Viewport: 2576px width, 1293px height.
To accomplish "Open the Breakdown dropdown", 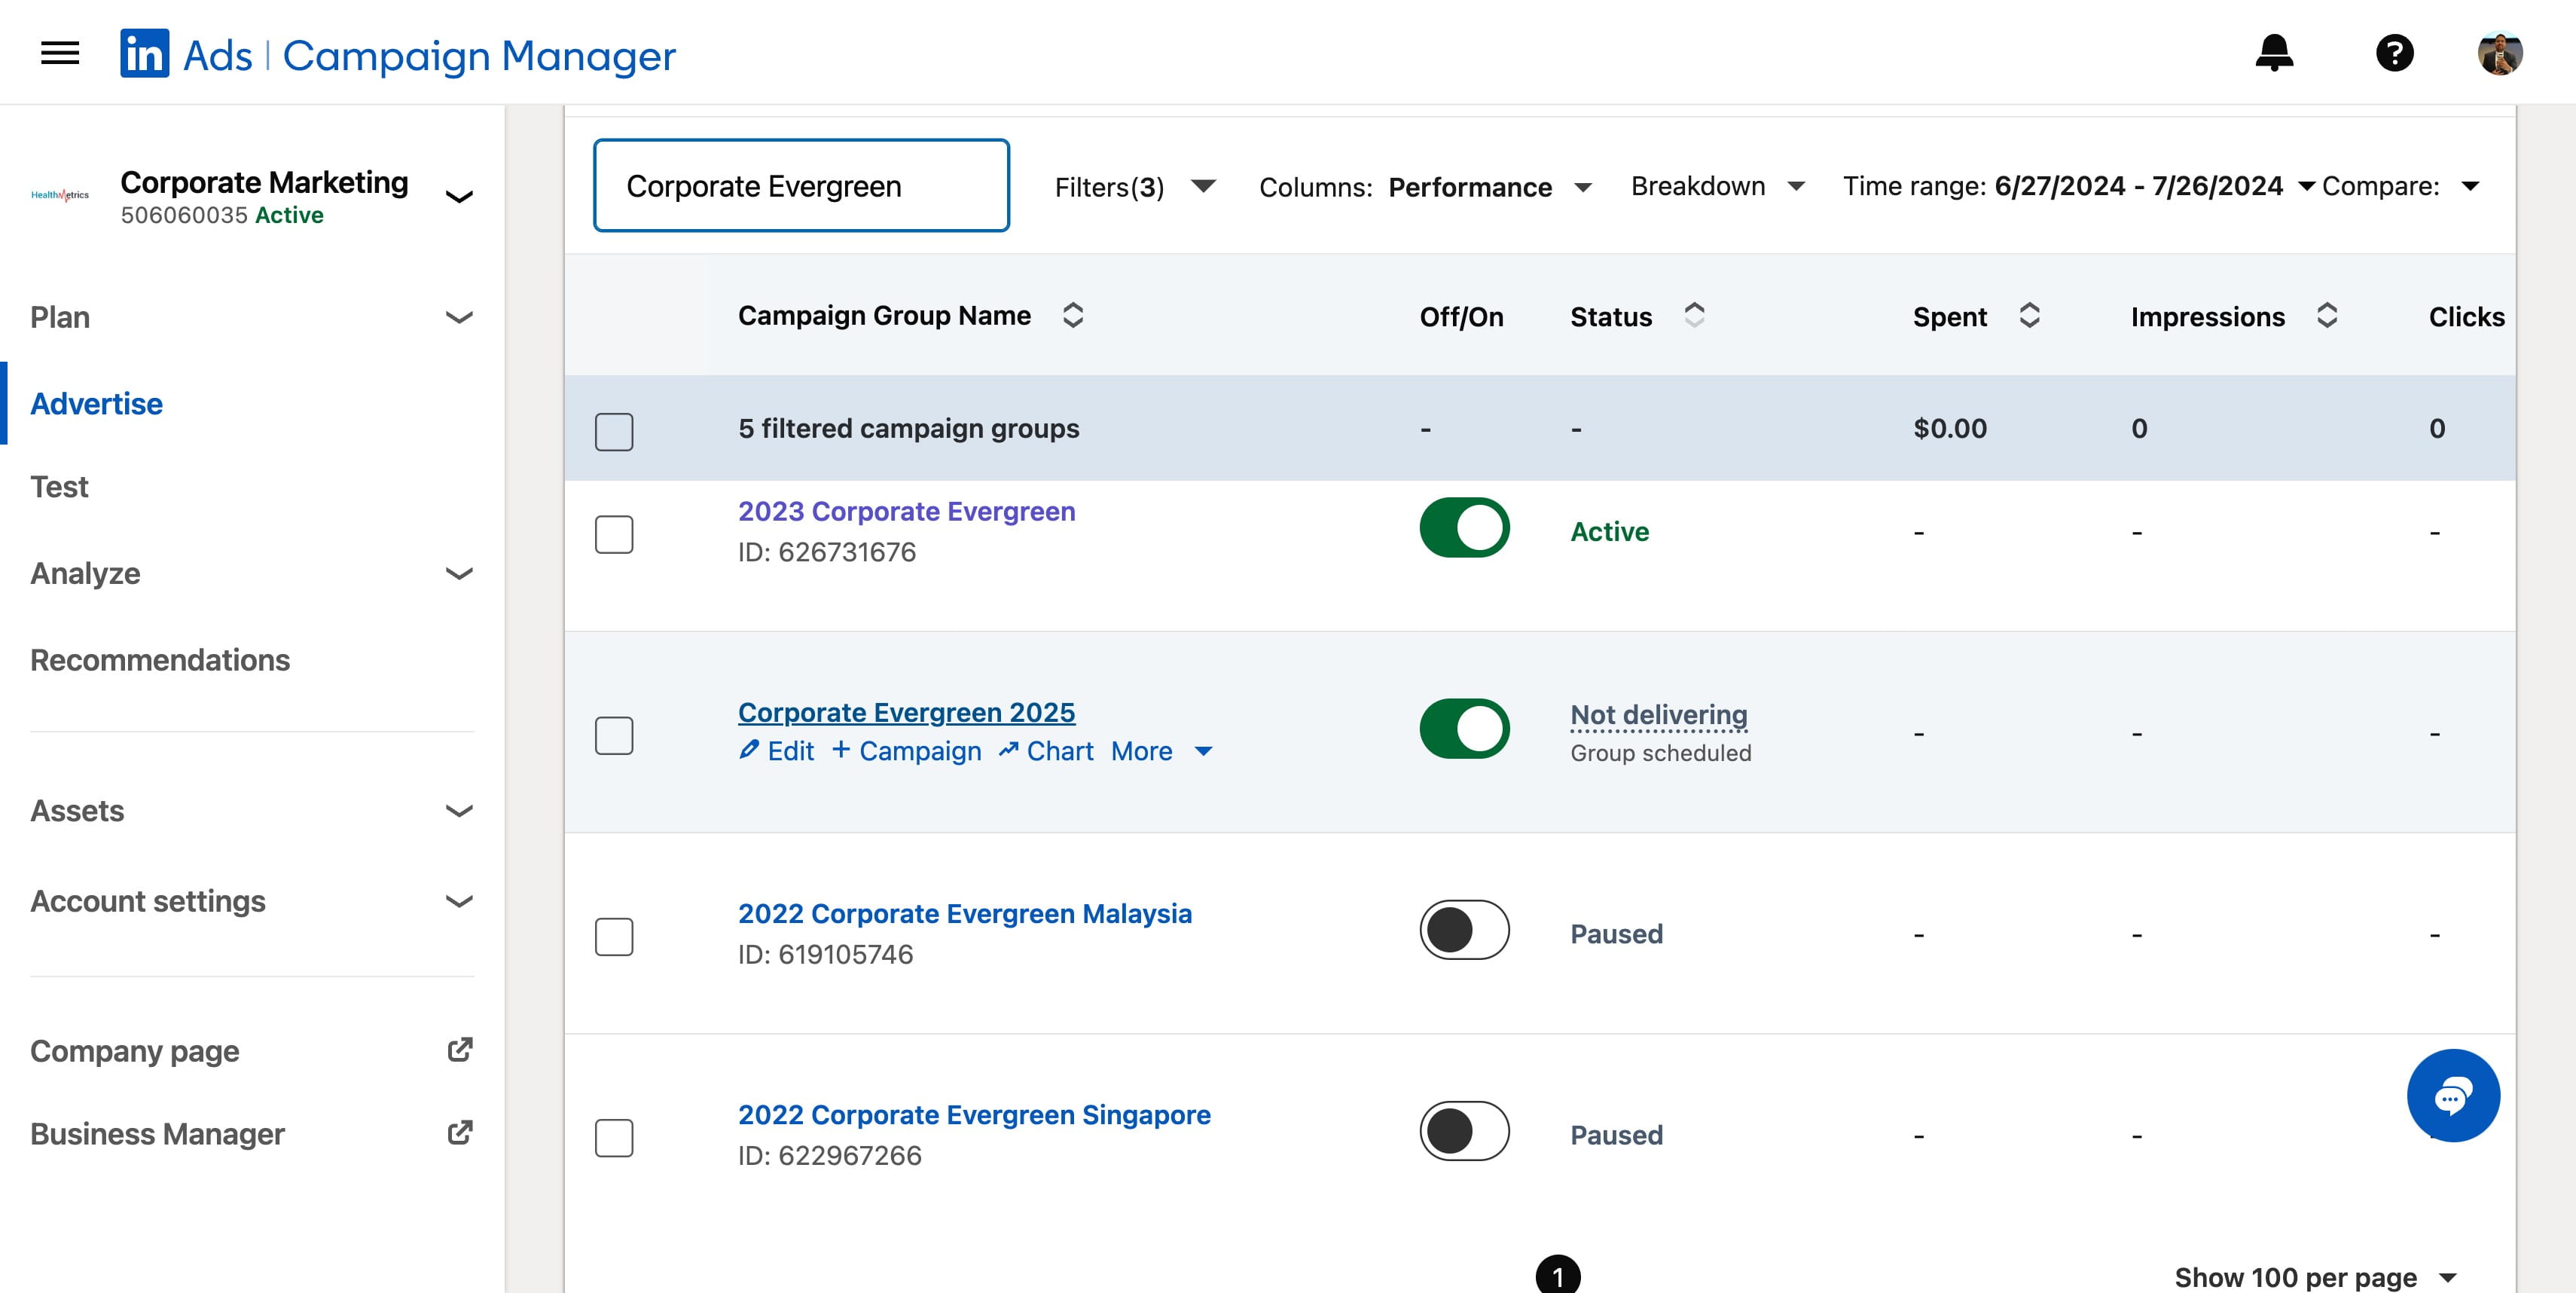I will (x=1717, y=186).
